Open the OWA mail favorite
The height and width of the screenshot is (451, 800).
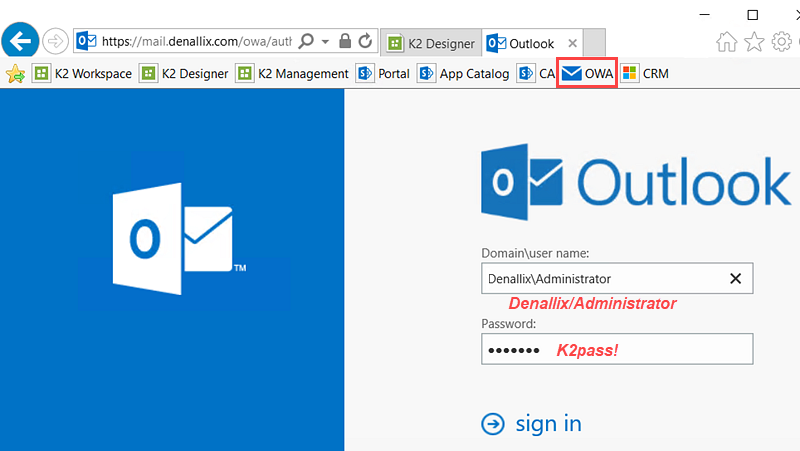587,73
